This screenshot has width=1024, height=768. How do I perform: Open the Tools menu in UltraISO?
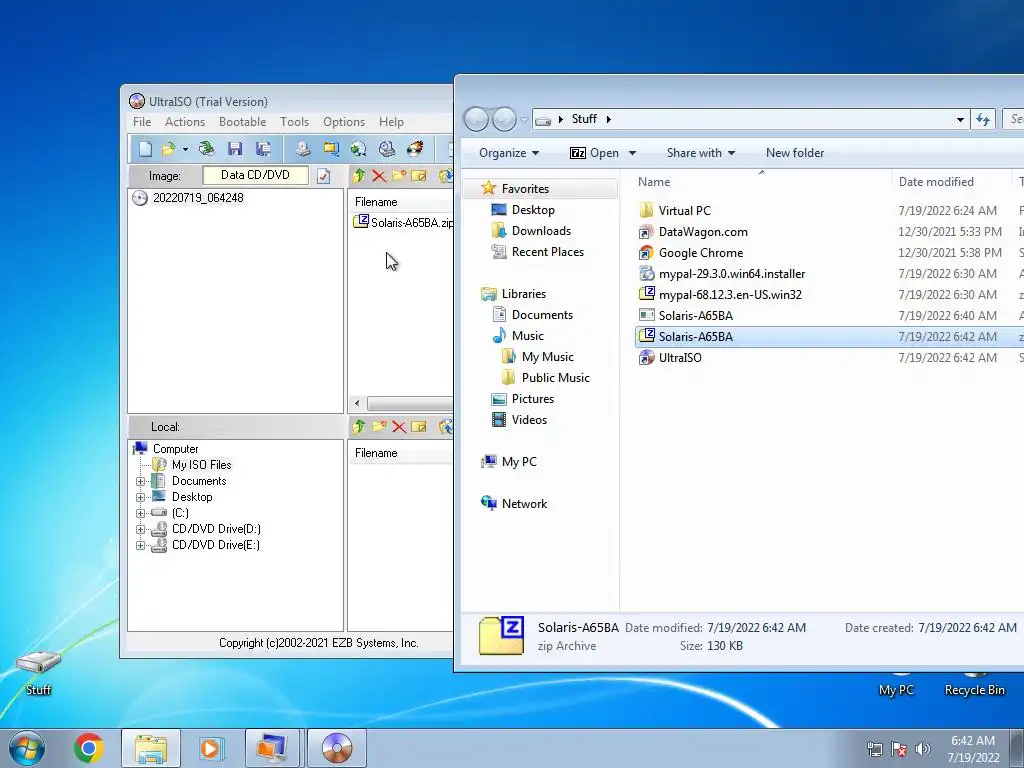click(295, 122)
